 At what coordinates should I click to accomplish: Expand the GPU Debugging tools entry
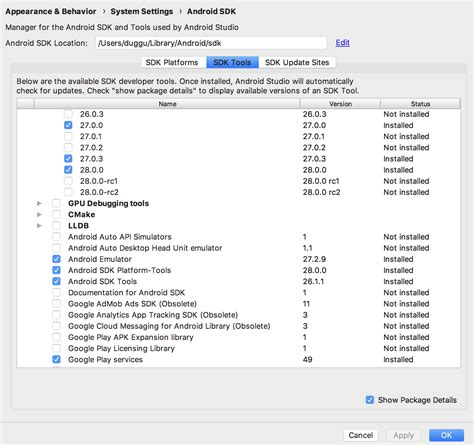click(39, 203)
